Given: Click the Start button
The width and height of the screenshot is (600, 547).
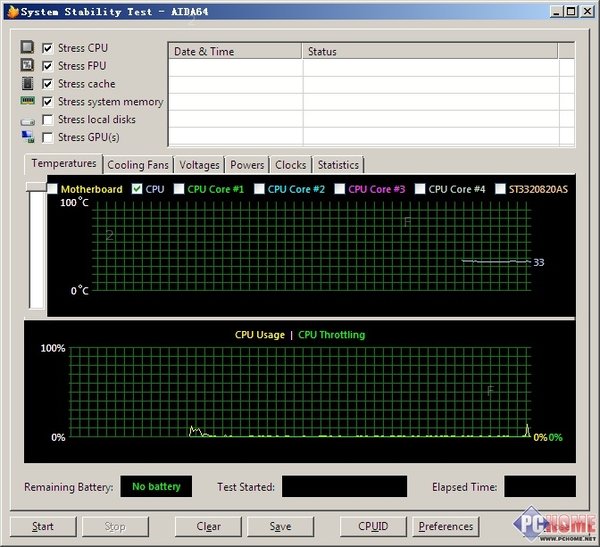Looking at the screenshot, I should click(x=43, y=526).
